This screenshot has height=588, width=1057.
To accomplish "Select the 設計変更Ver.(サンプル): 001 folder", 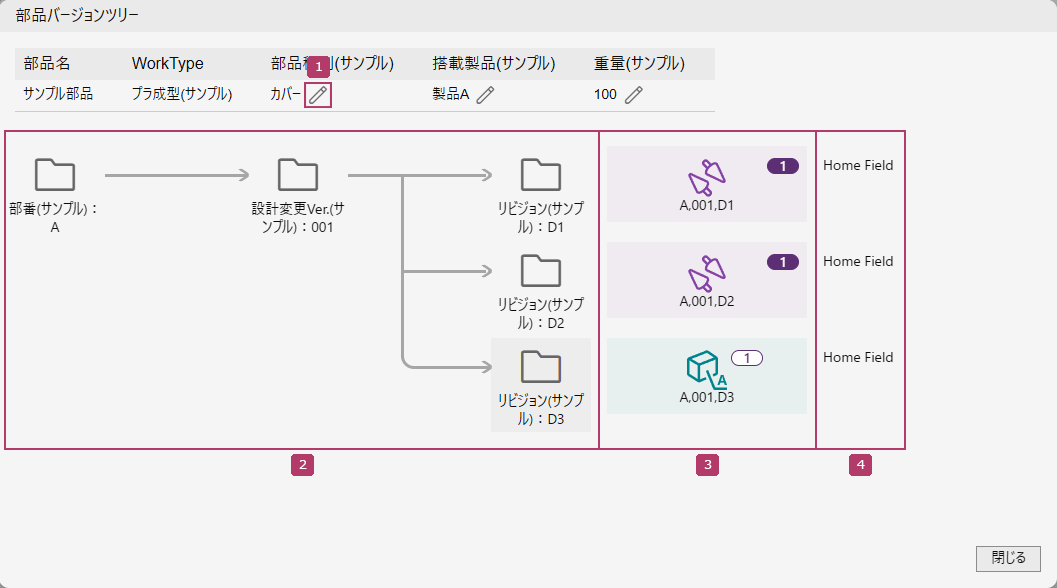I will pyautogui.click(x=298, y=175).
